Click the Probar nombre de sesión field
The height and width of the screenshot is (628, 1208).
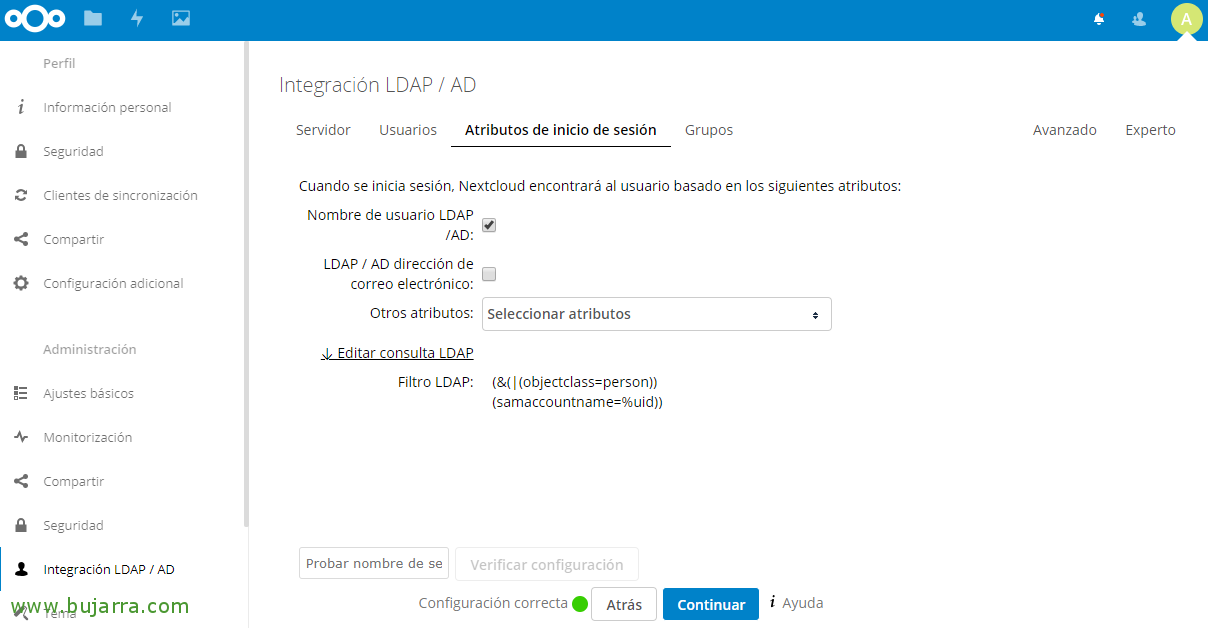pyautogui.click(x=374, y=563)
